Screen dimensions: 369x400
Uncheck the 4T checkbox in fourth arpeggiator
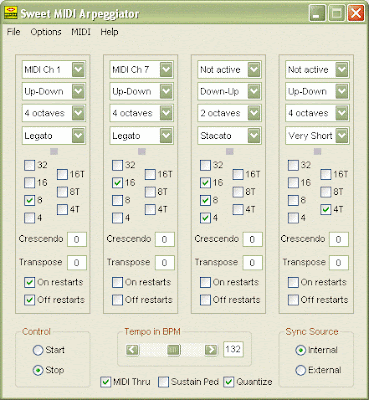[326, 209]
